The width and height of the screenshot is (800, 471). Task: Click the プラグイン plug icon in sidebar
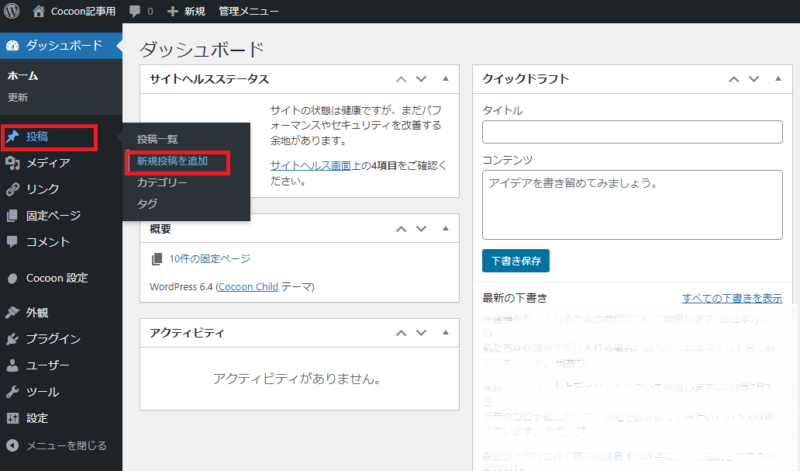[12, 339]
